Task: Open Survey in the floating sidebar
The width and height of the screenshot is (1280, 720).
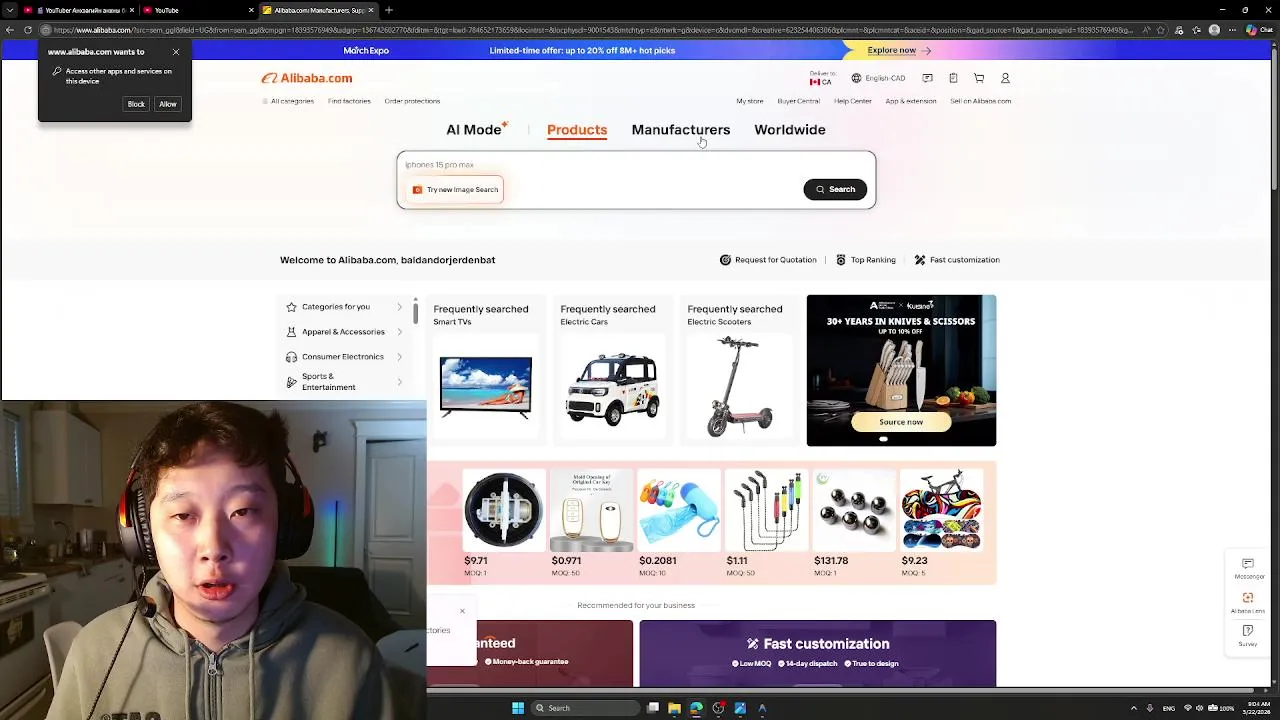Action: coord(1248,635)
